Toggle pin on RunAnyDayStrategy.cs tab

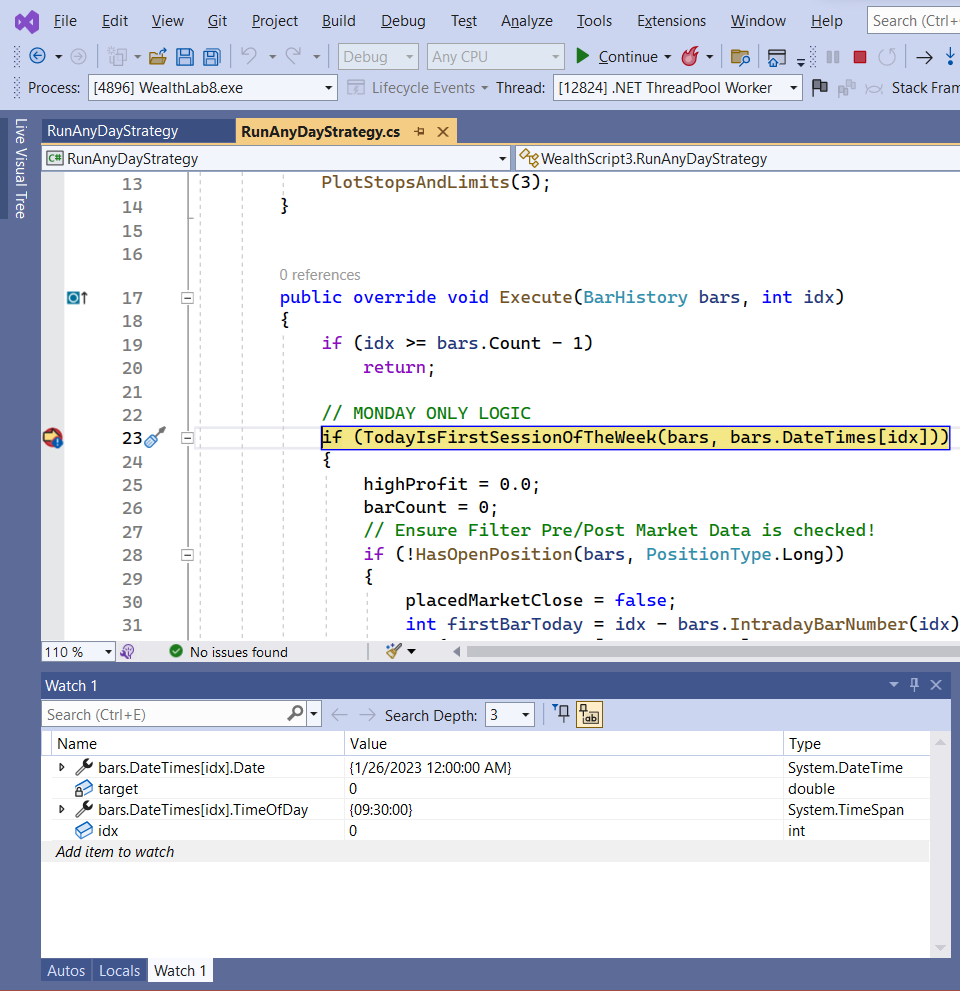pos(420,131)
